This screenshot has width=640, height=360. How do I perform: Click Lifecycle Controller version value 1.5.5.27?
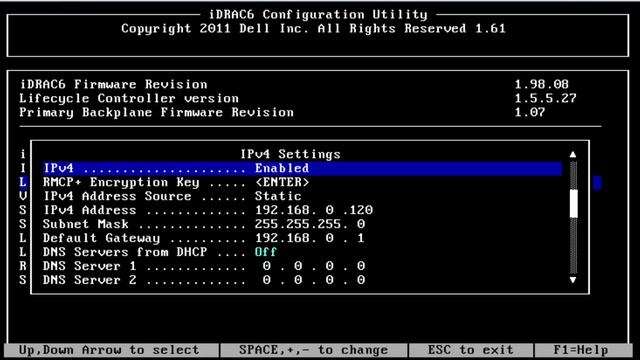click(545, 98)
